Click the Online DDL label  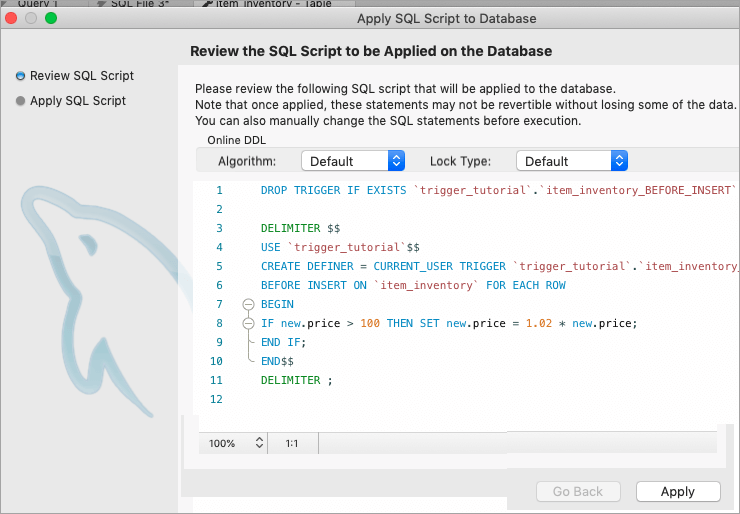coord(236,140)
